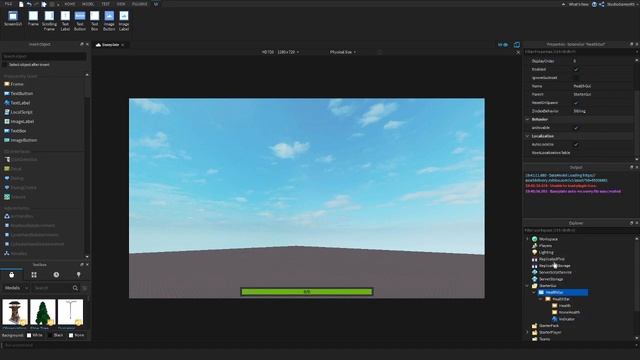The width and height of the screenshot is (640, 360).
Task: Select the ServerStorage icon in Explorer
Action: click(x=534, y=279)
